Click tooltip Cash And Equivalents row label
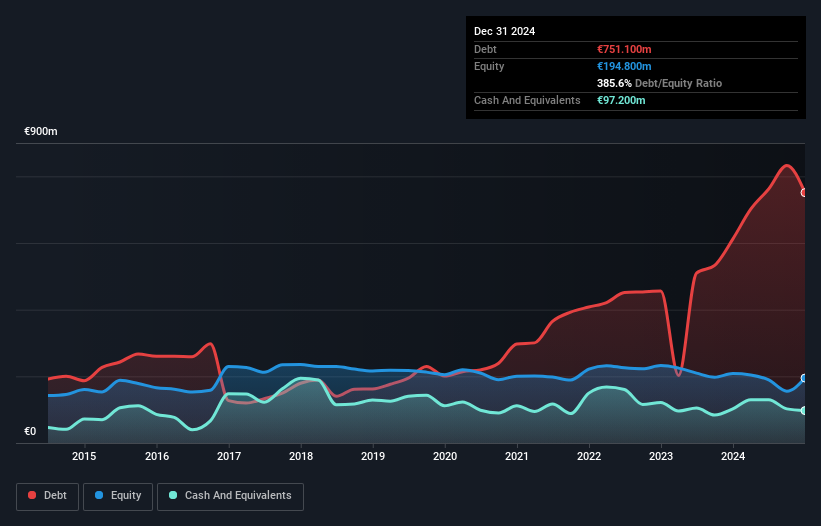Viewport: 821px width, 526px height. click(527, 100)
